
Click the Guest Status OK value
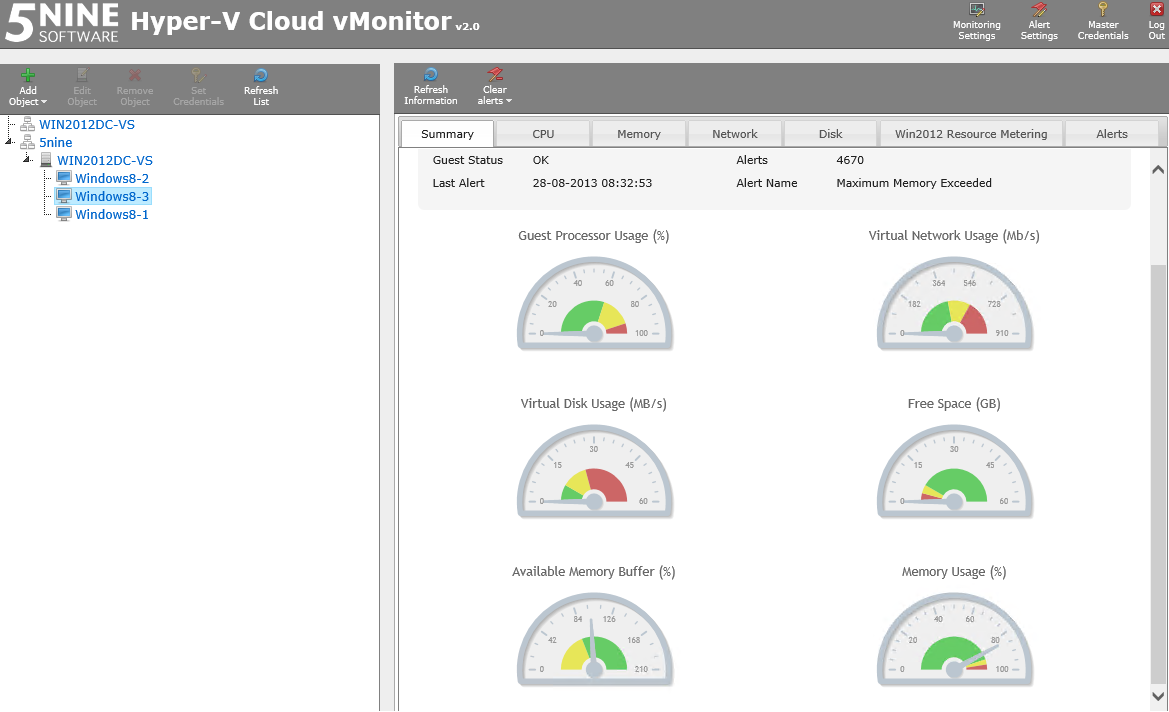coord(541,160)
